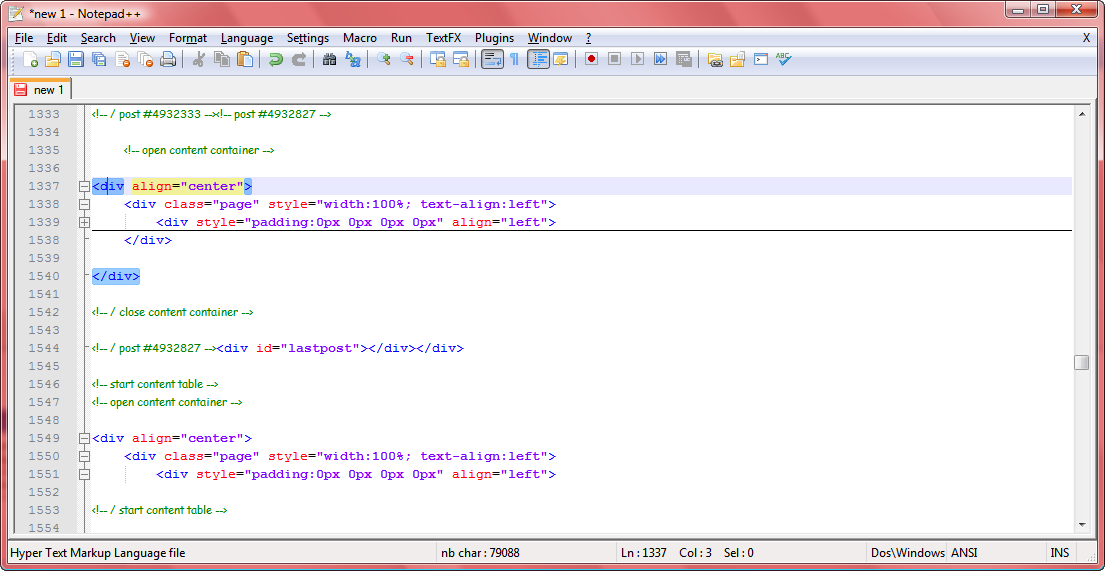Image resolution: width=1105 pixels, height=571 pixels.
Task: Click the Copy toolbar icon
Action: click(222, 60)
